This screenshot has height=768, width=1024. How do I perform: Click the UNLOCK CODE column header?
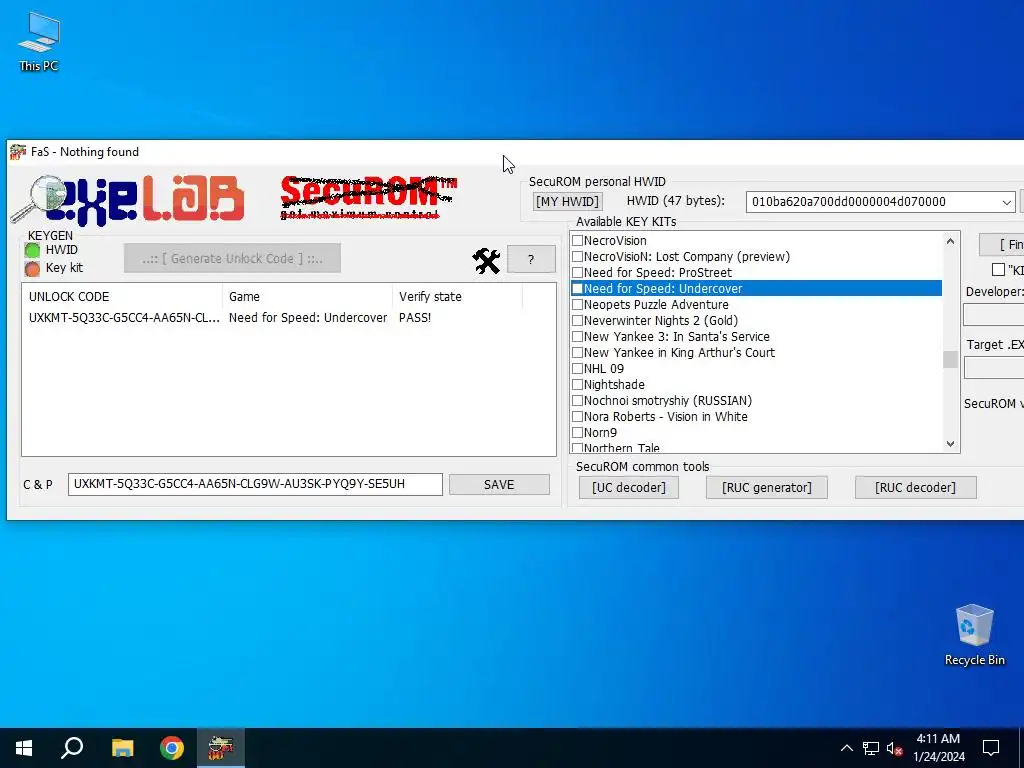point(122,296)
